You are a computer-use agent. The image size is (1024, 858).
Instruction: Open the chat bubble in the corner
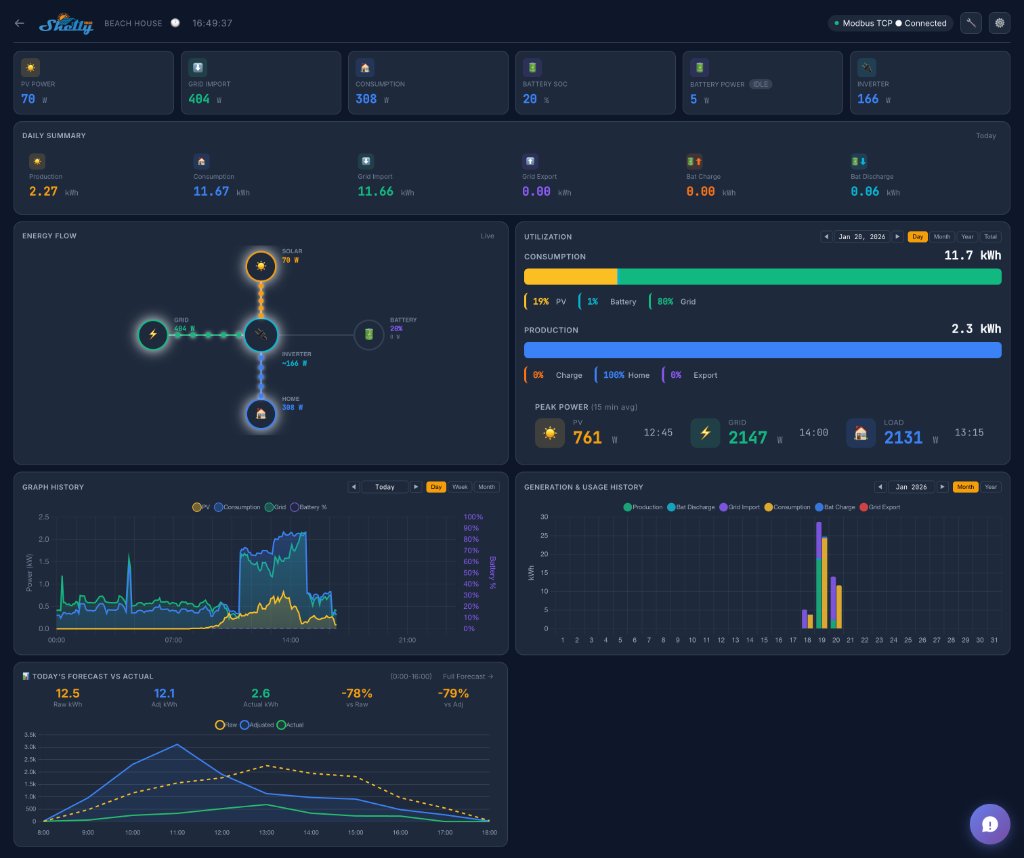[x=989, y=824]
